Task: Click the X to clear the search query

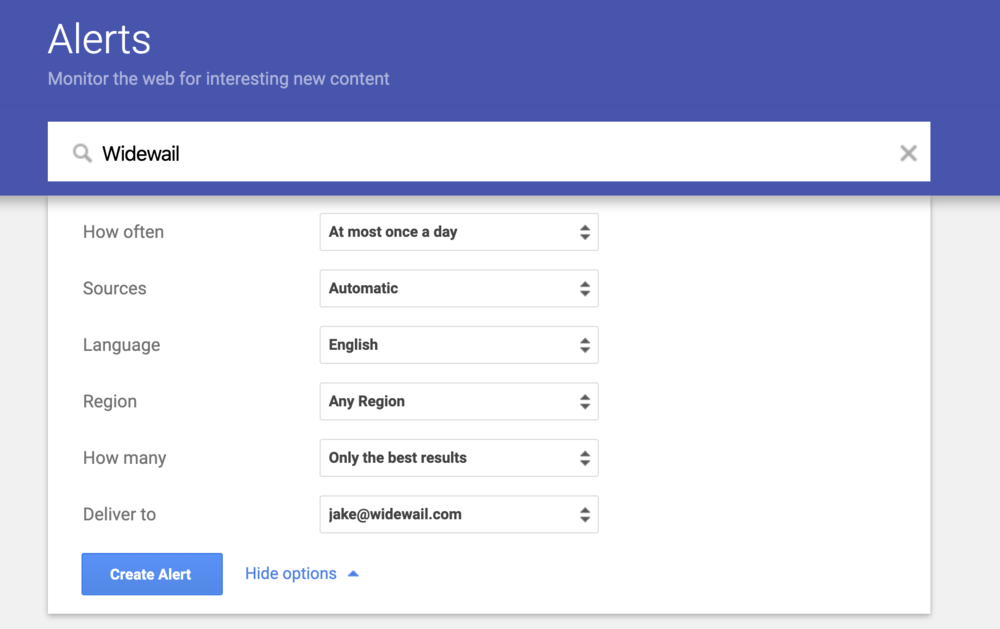Action: click(908, 152)
